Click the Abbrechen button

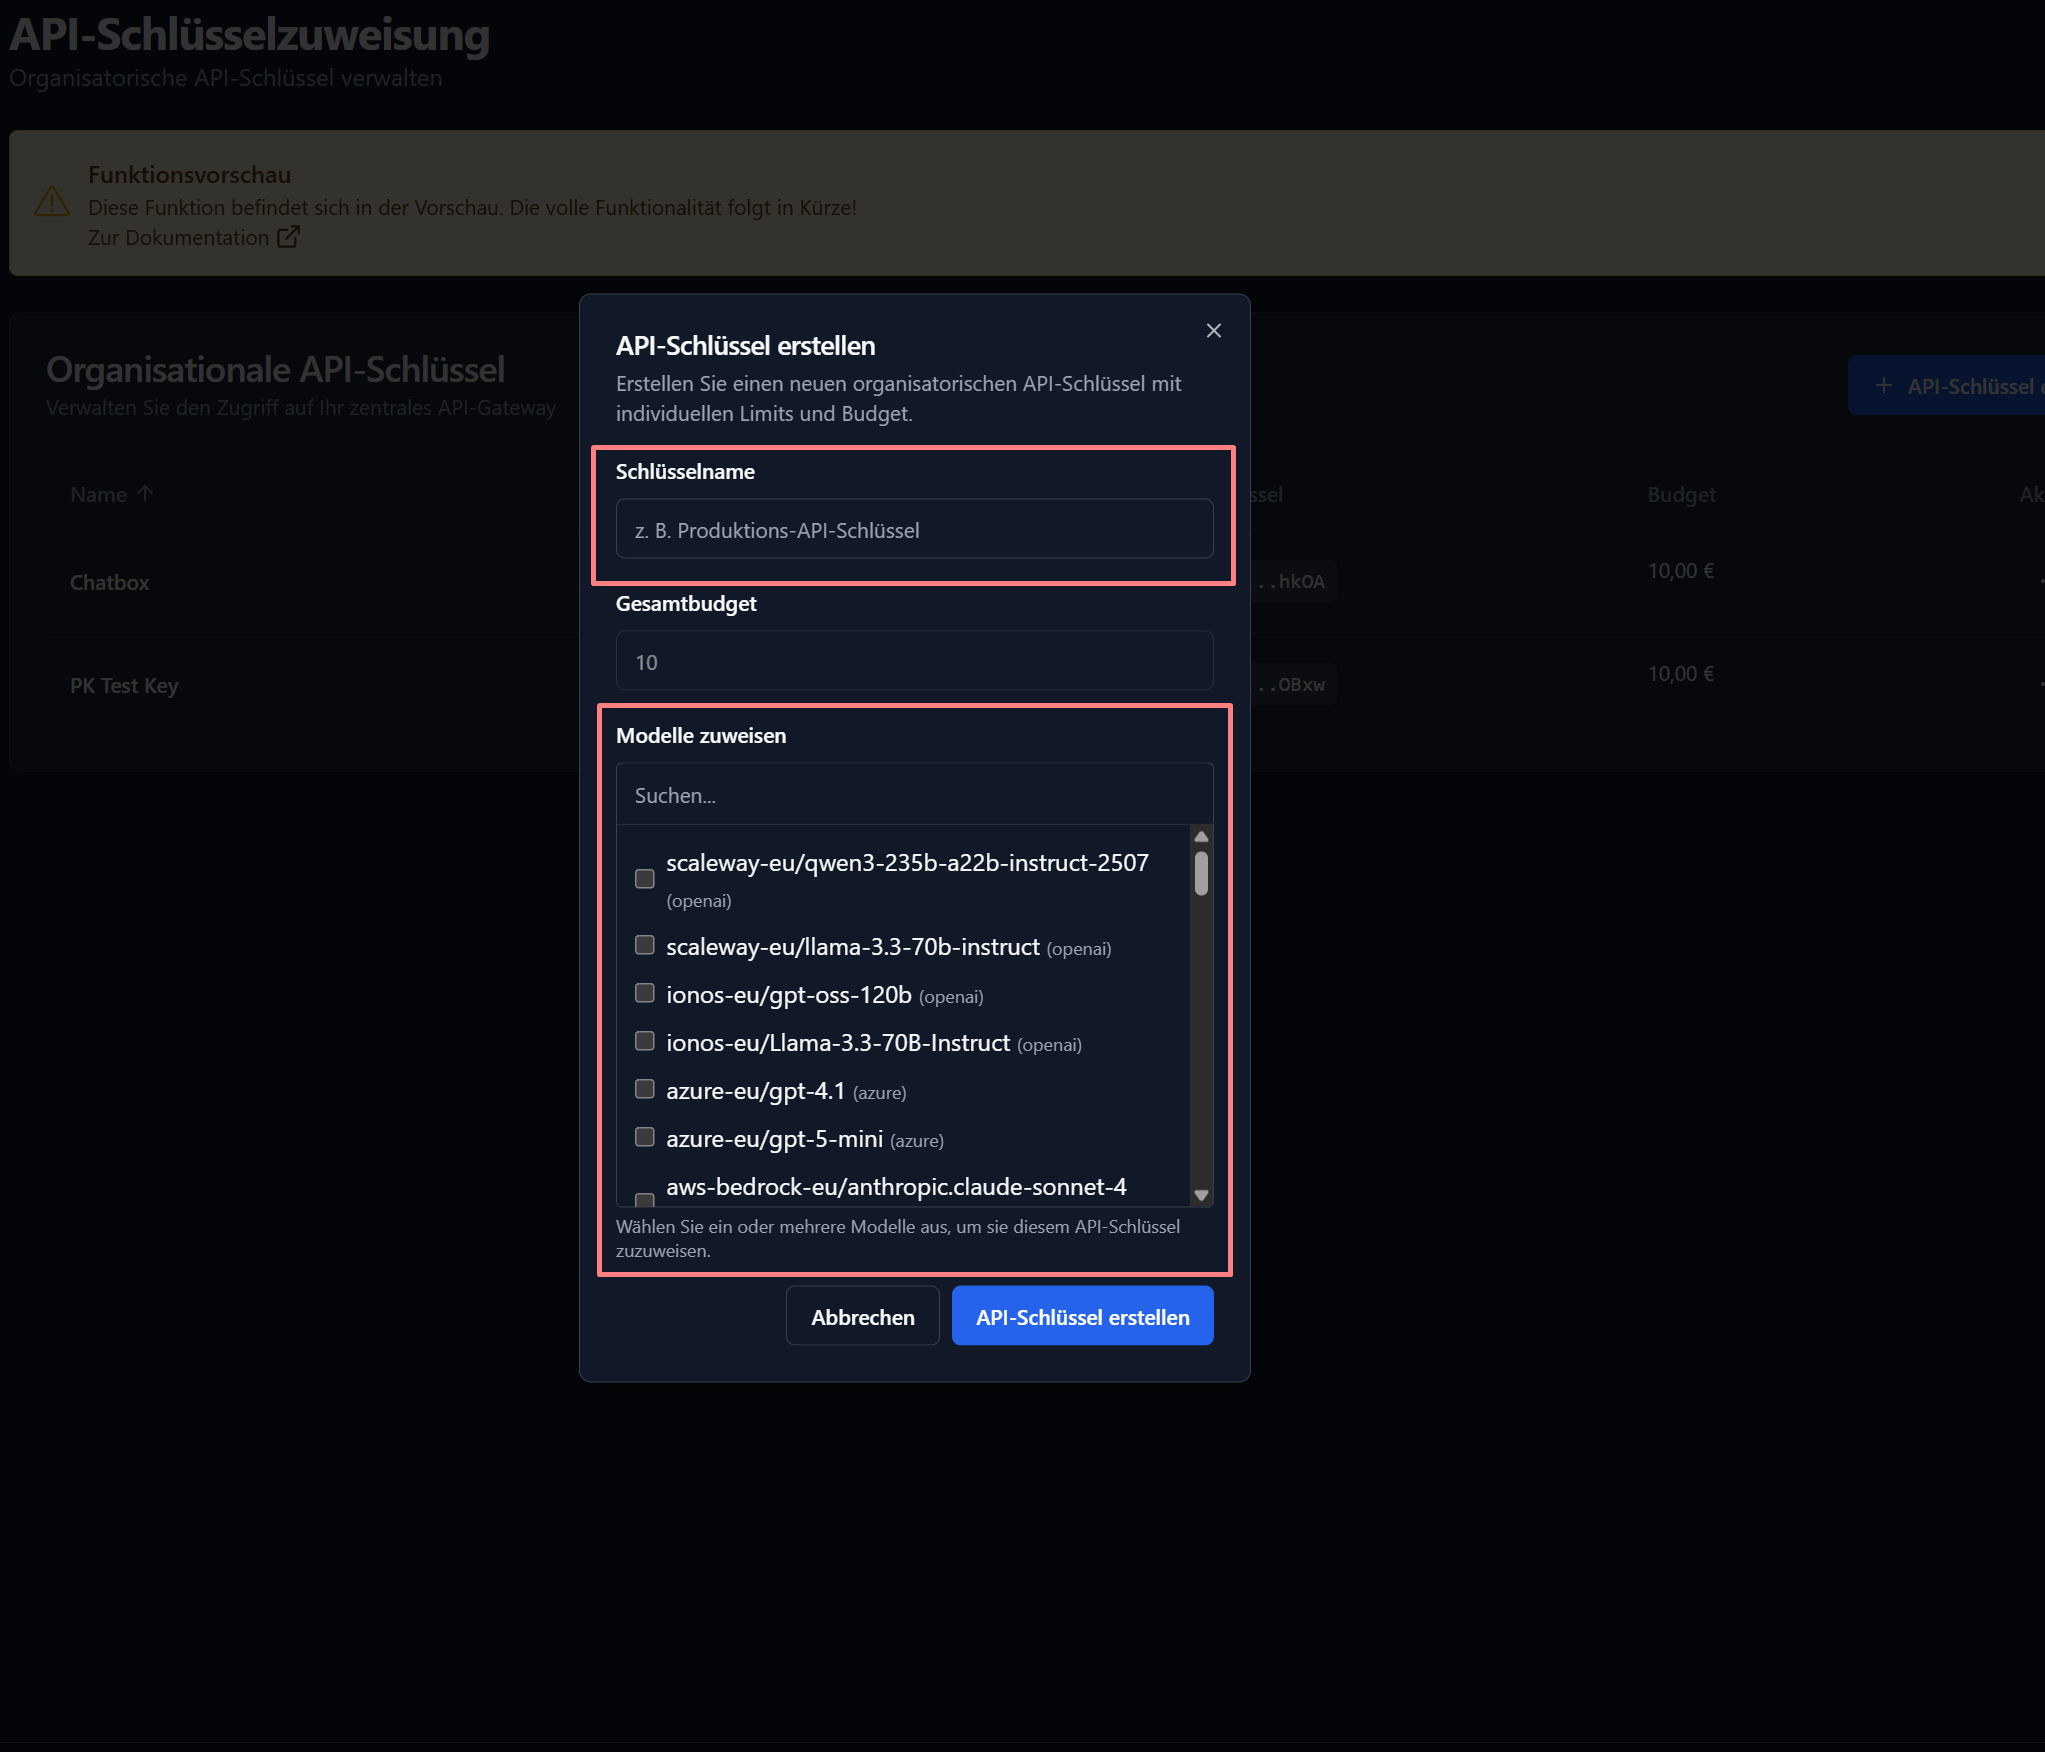click(862, 1315)
